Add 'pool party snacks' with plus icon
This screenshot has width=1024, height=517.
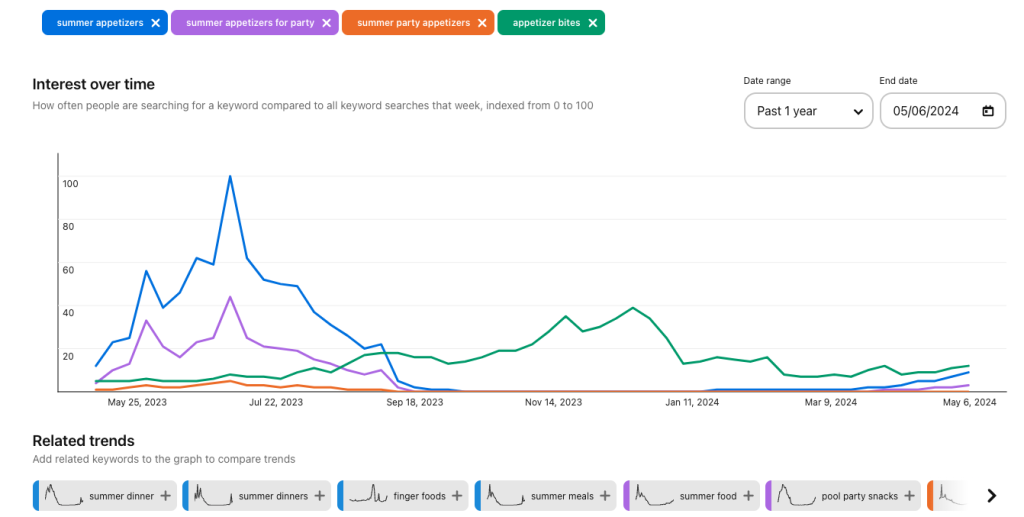(x=910, y=496)
